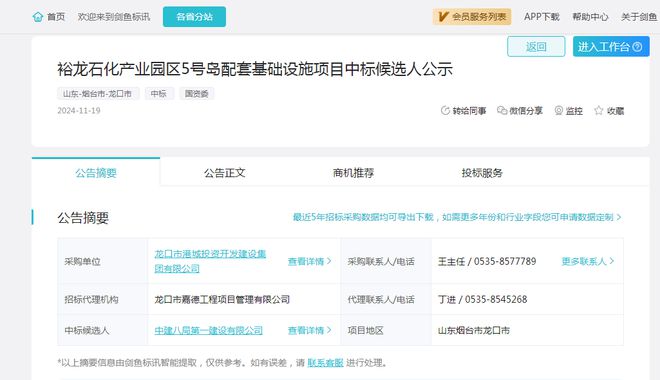660x380 pixels.
Task: Open the 龙口市港城投资开发建设集团有限公司 link
Action: pyautogui.click(x=210, y=261)
